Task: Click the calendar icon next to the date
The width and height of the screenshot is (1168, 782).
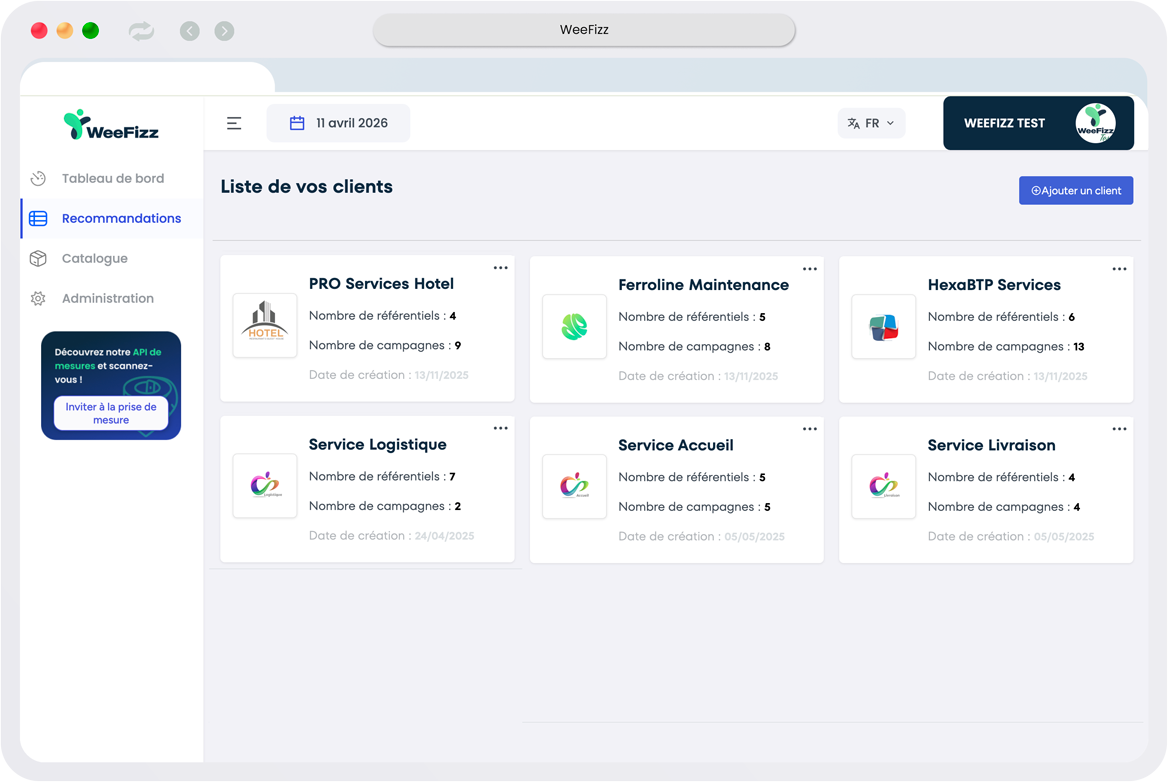Action: tap(295, 123)
